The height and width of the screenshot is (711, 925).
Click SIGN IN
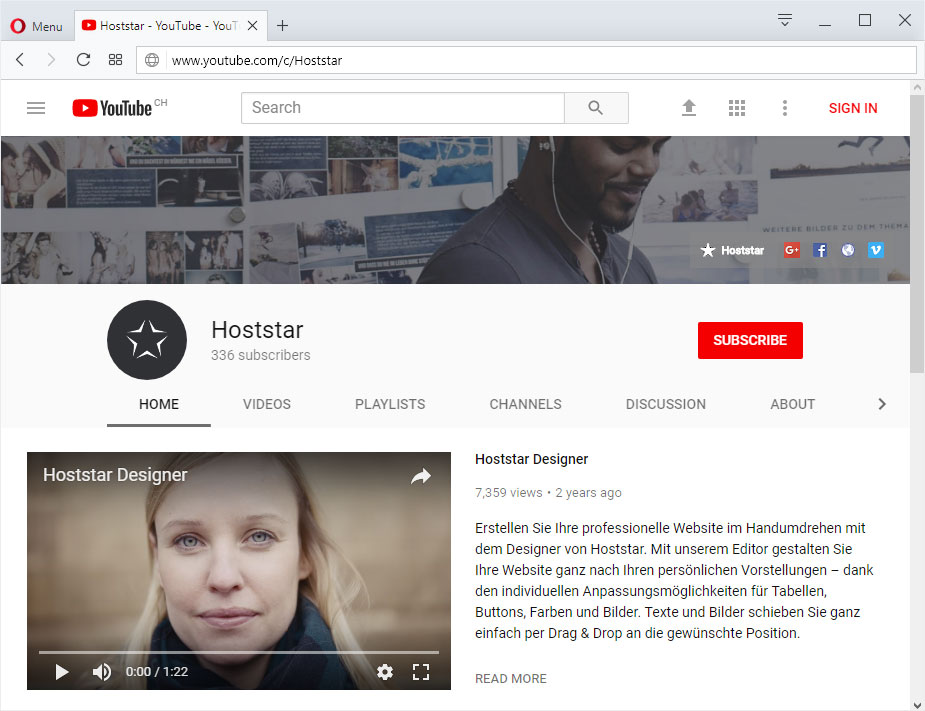pyautogui.click(x=853, y=108)
